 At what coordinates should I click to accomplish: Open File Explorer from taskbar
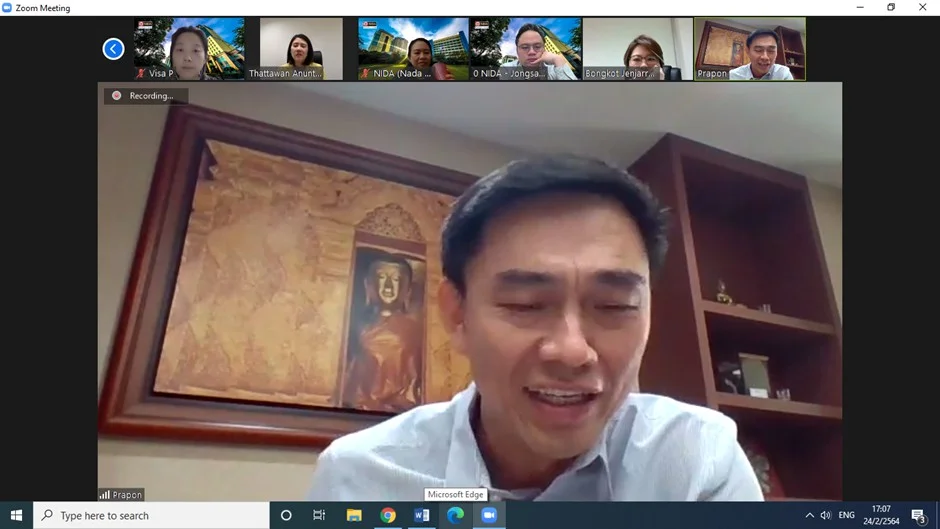pyautogui.click(x=354, y=515)
